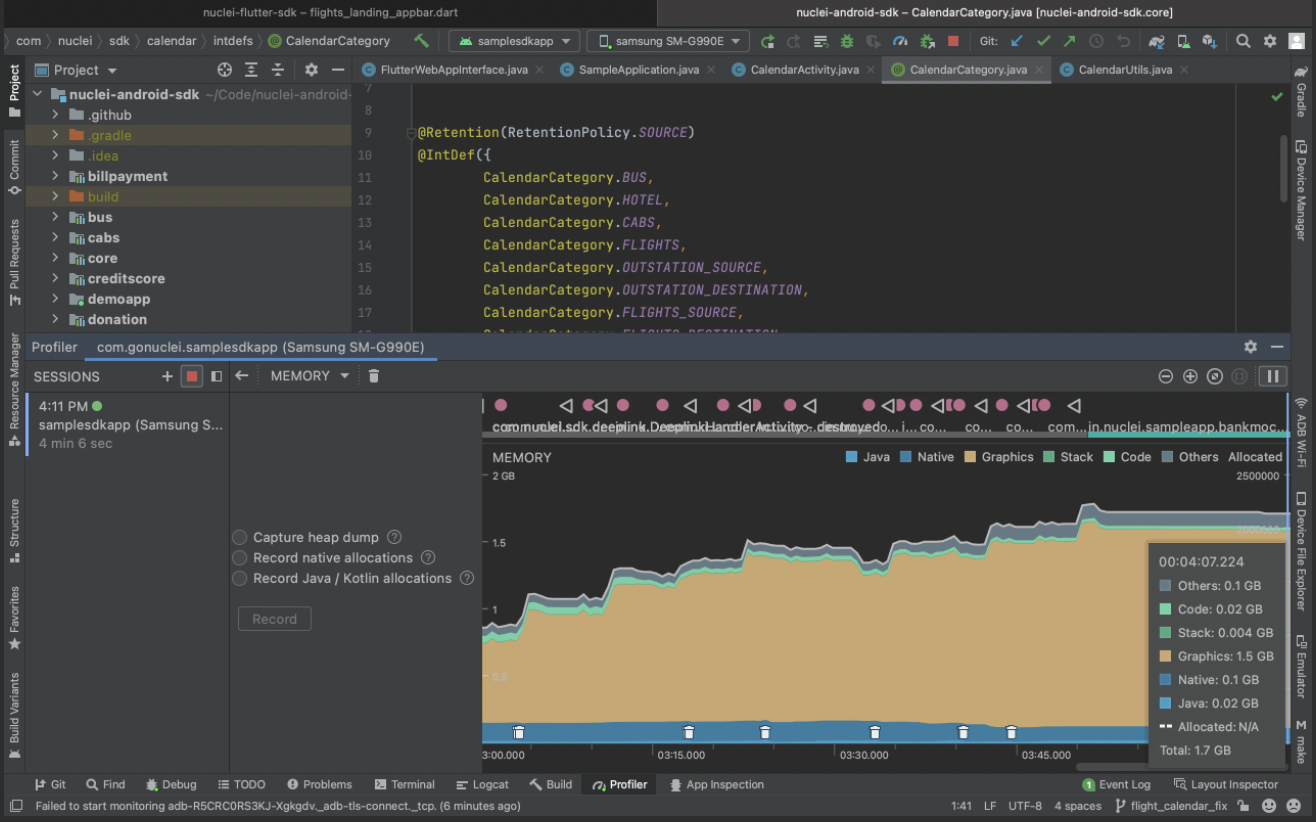Image resolution: width=1316 pixels, height=822 pixels.
Task: Click the red Stop session button in Sessions
Action: (192, 376)
